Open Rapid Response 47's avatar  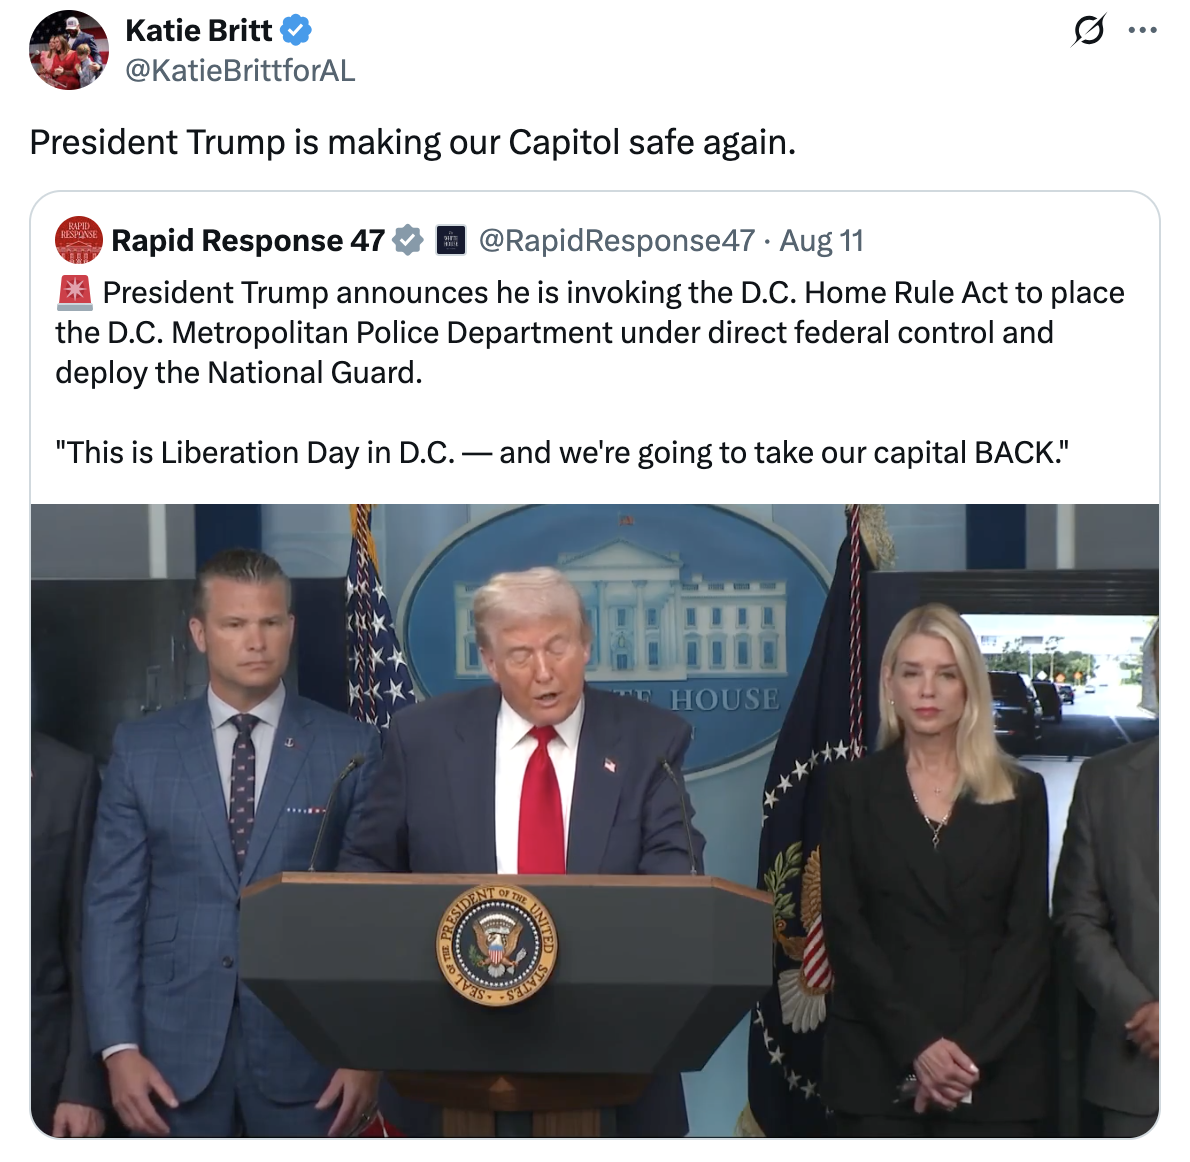[79, 240]
